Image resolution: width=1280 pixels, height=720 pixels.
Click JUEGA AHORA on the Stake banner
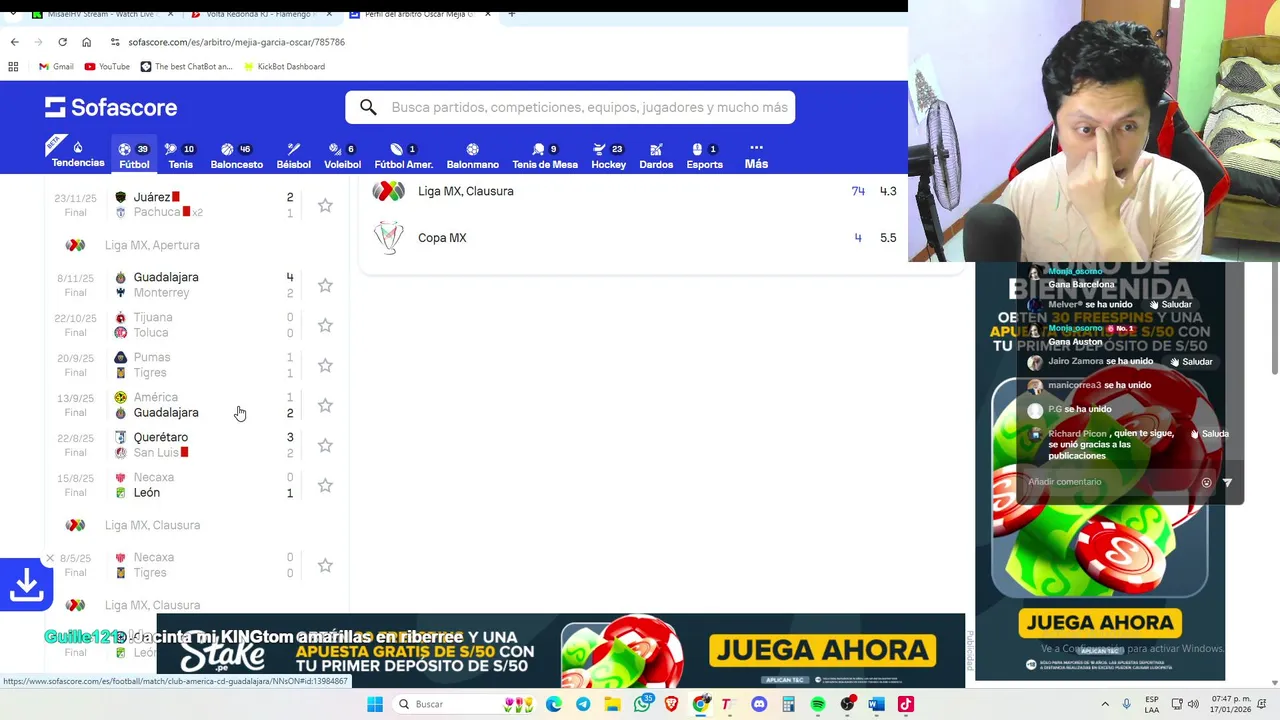tap(823, 652)
